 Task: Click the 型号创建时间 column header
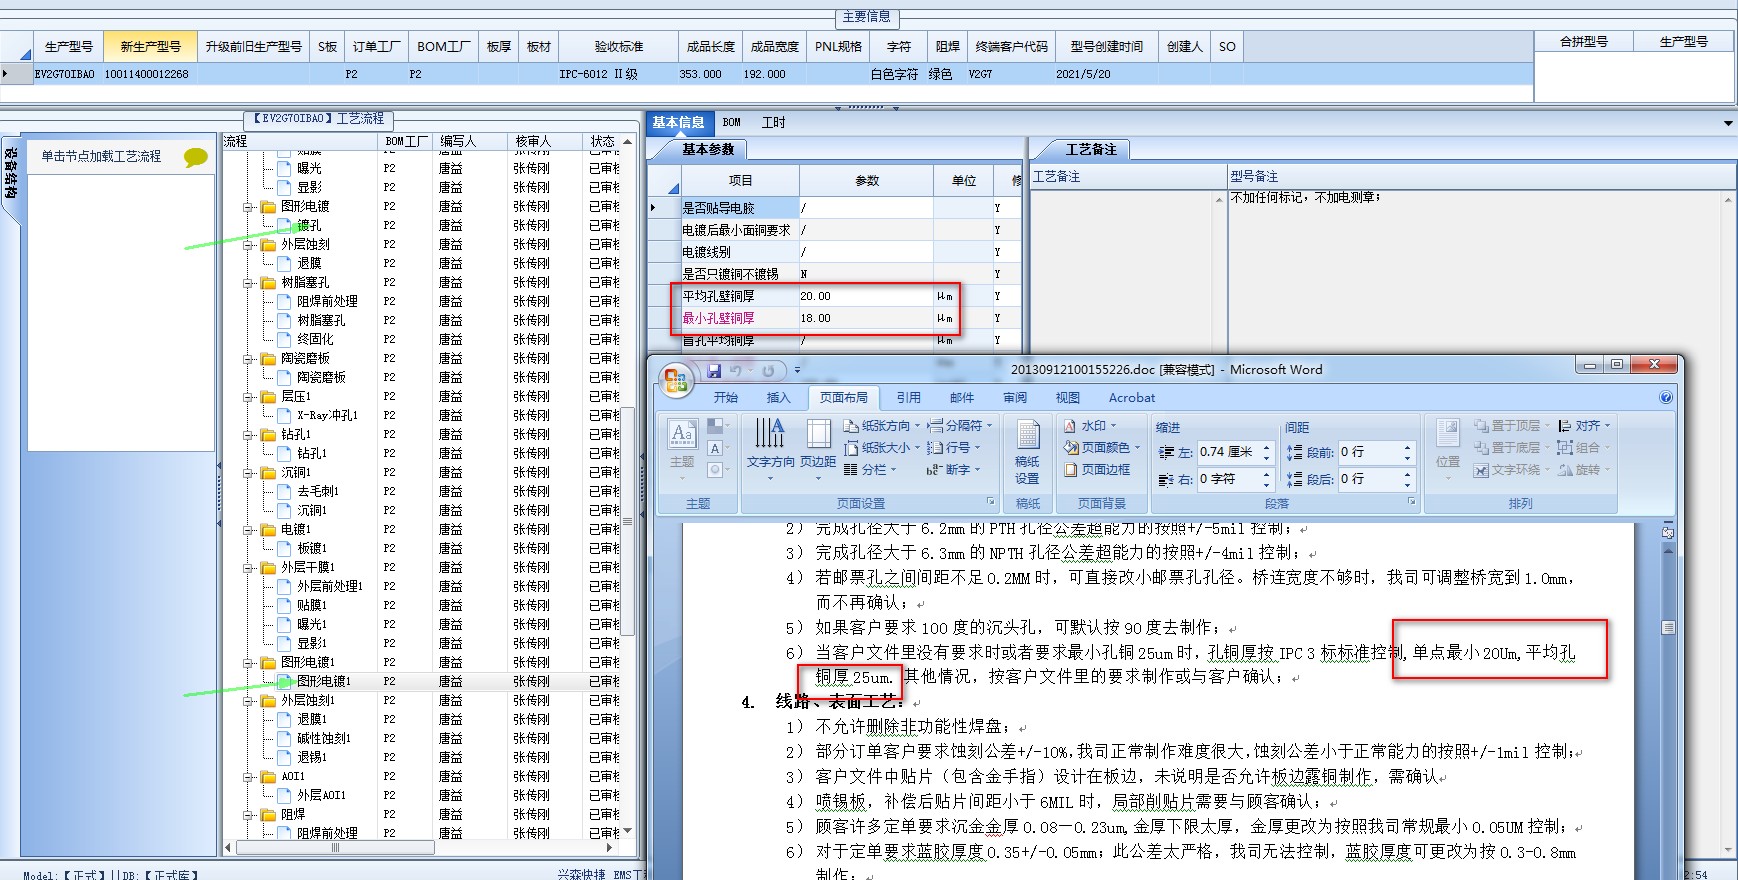point(1106,47)
